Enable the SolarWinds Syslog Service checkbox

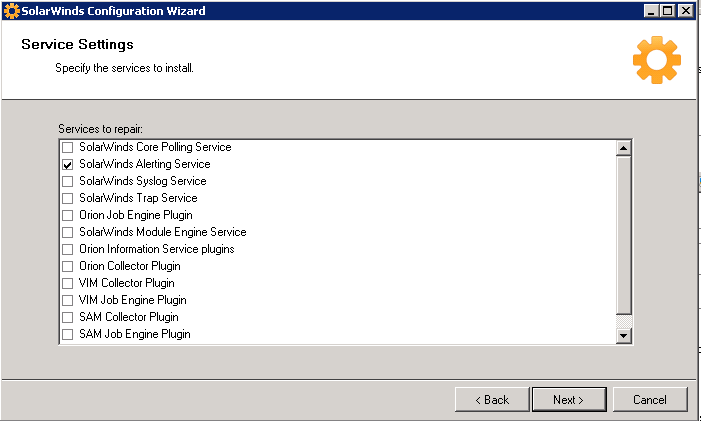(68, 181)
